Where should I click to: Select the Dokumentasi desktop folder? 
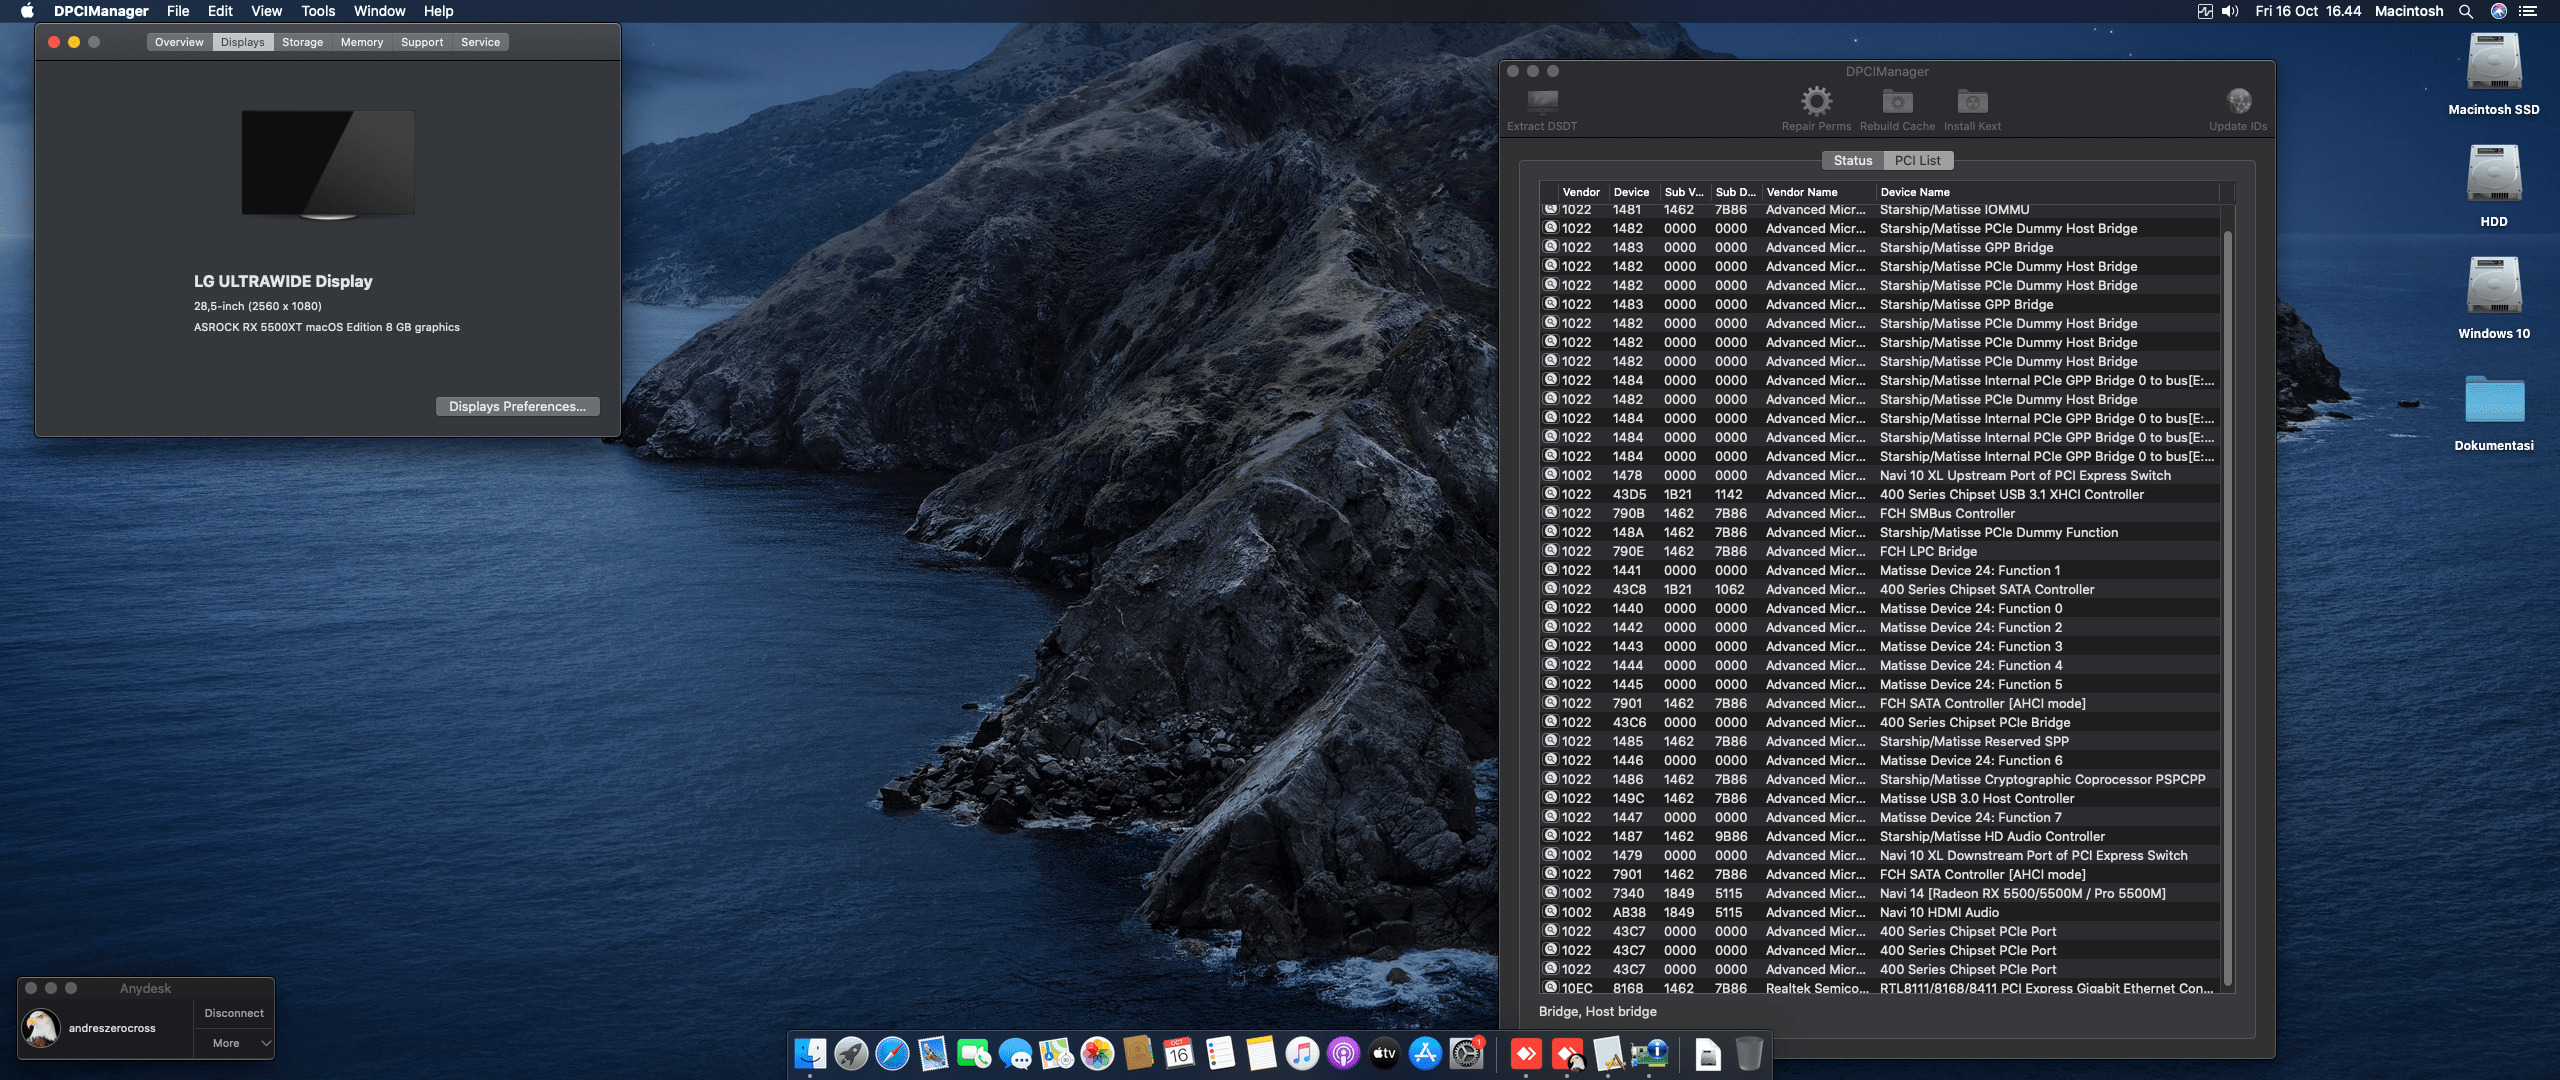[x=2494, y=411]
